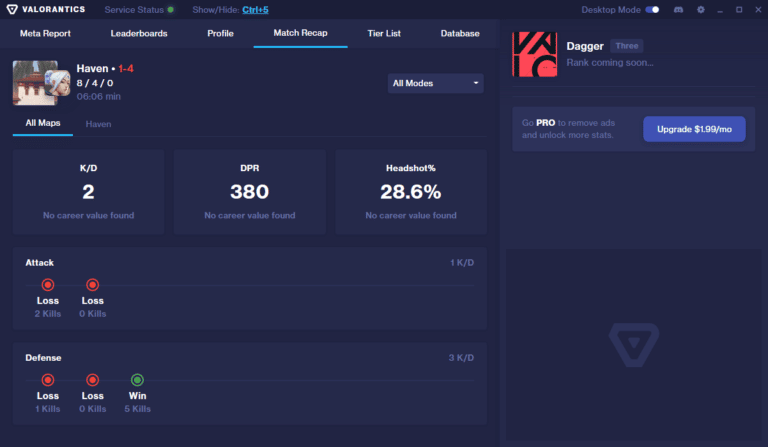The image size is (768, 447).
Task: Click the '06:06 min' duration text
Action: pyautogui.click(x=98, y=96)
